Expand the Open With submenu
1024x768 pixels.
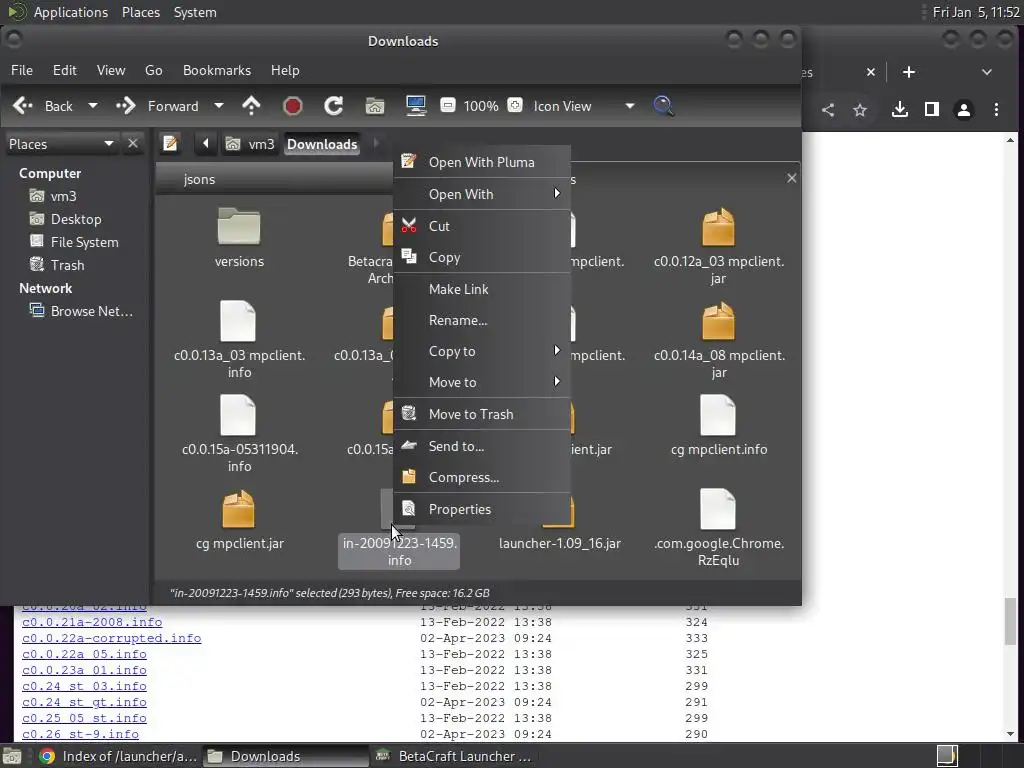click(x=483, y=194)
